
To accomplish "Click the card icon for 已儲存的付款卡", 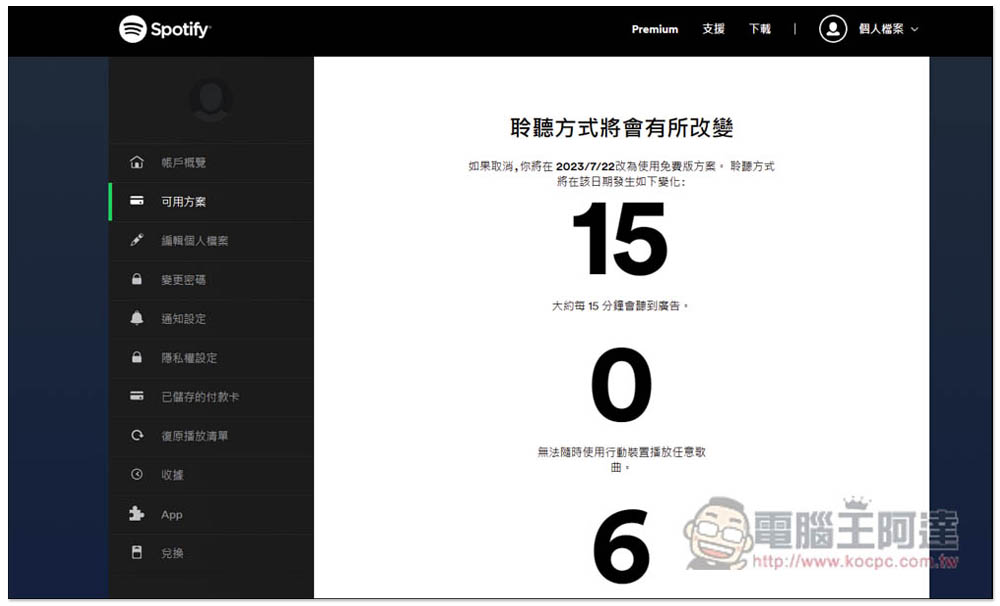I will (136, 396).
